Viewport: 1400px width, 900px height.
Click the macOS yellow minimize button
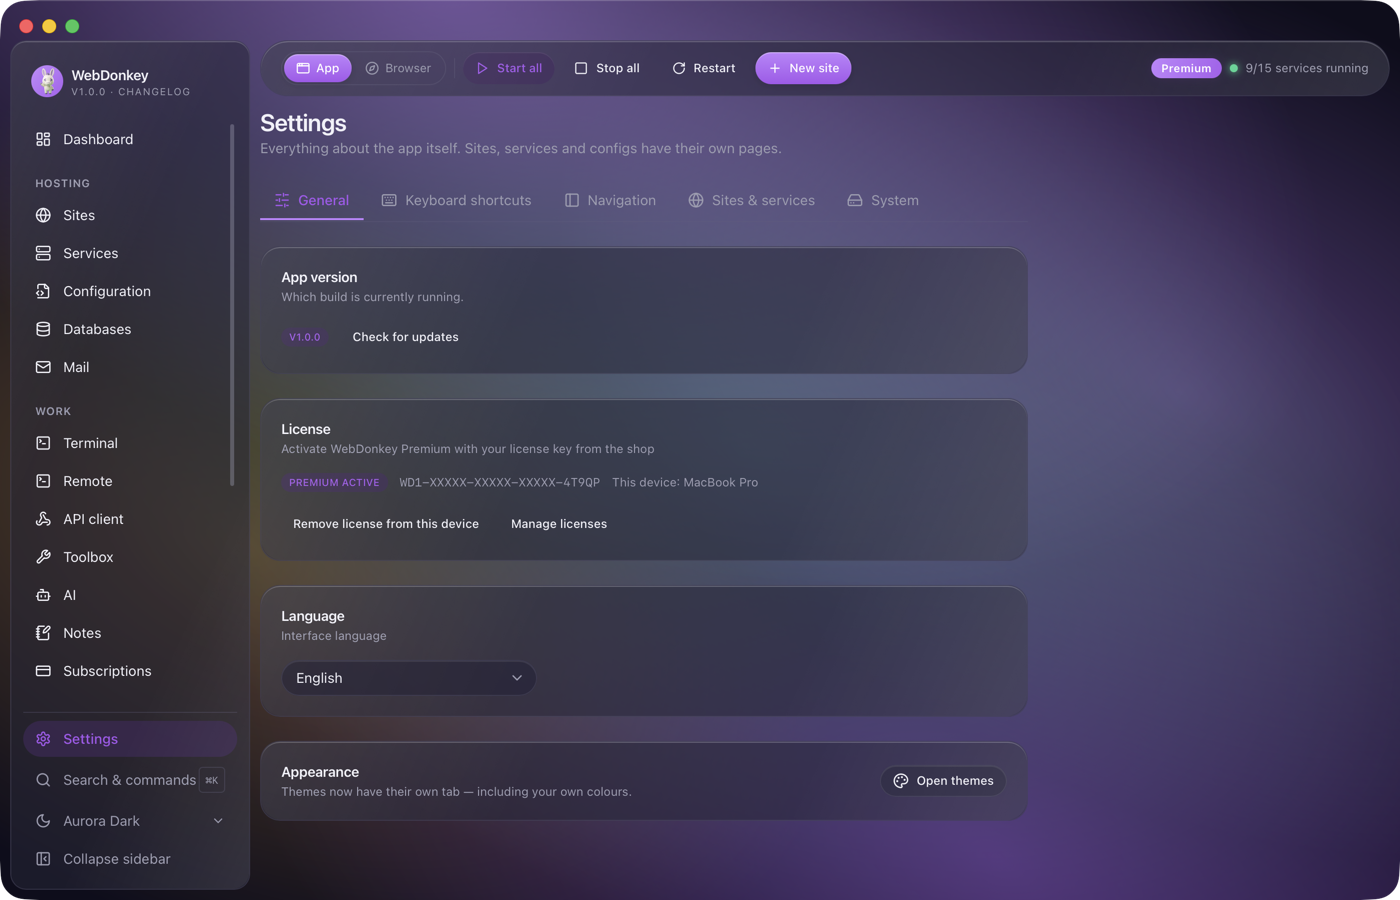pos(49,26)
